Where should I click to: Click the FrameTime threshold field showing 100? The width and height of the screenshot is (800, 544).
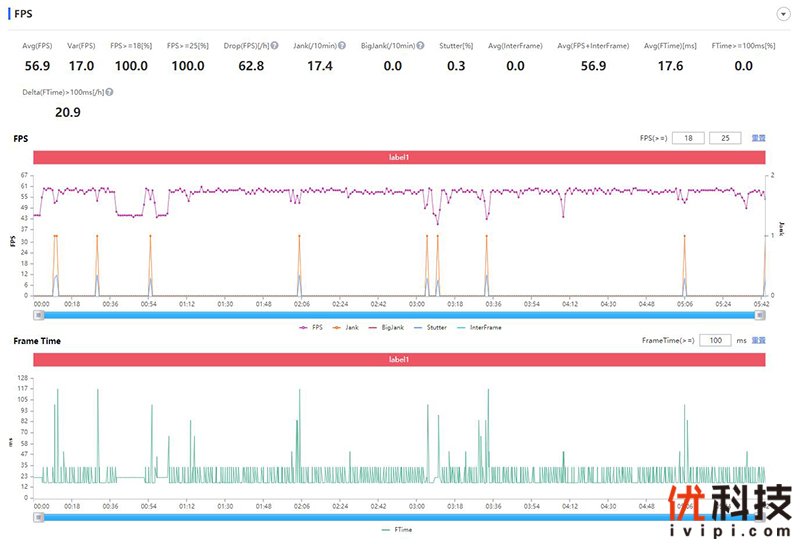point(715,341)
